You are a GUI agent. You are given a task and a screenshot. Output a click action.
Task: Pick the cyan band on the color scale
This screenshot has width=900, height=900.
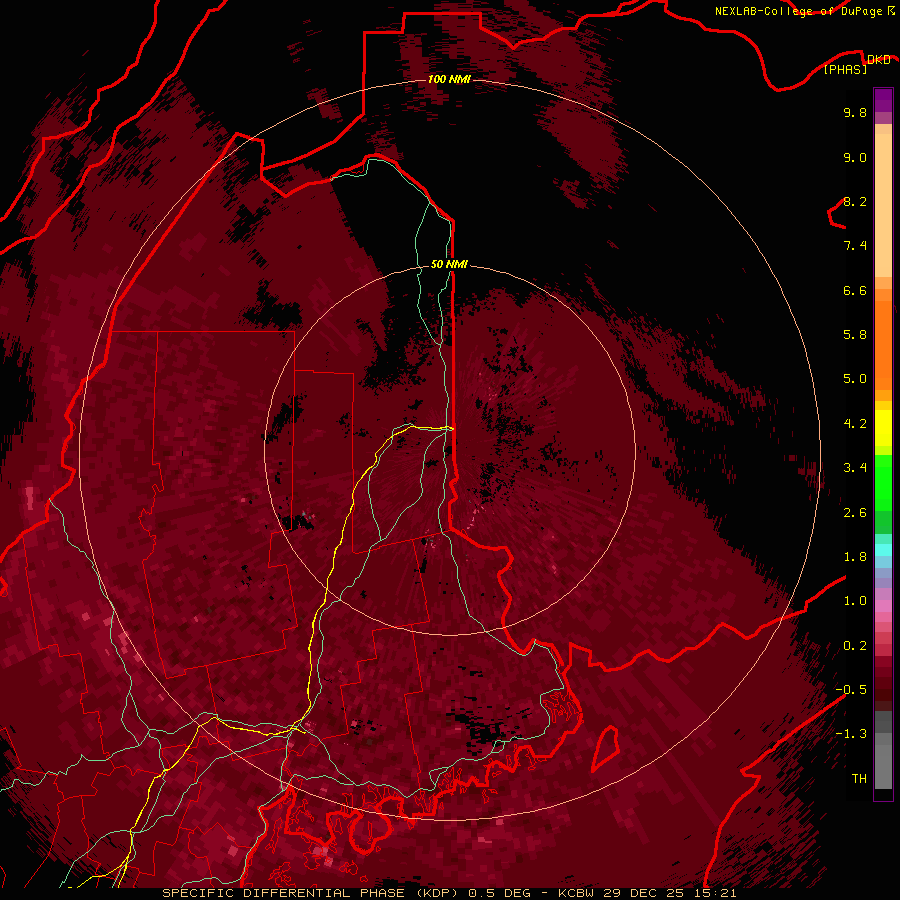click(883, 550)
